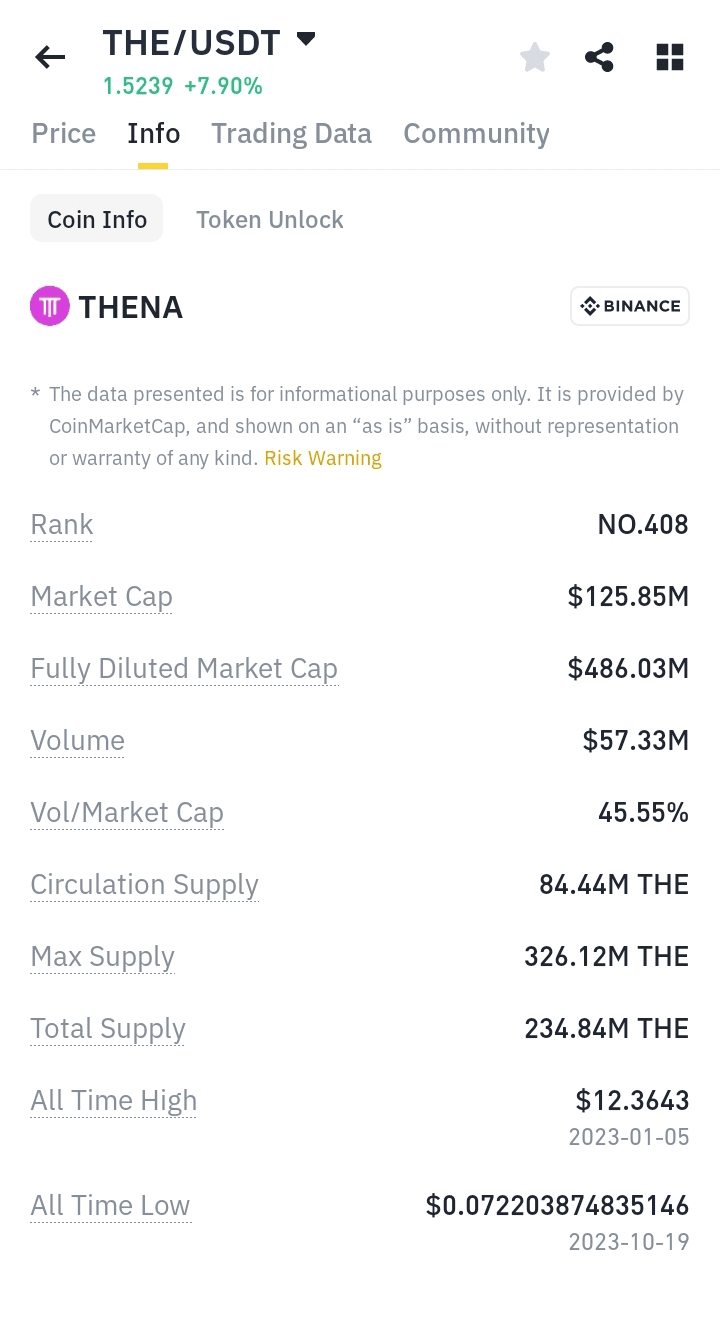
Task: Select the Info tab
Action: 154,134
